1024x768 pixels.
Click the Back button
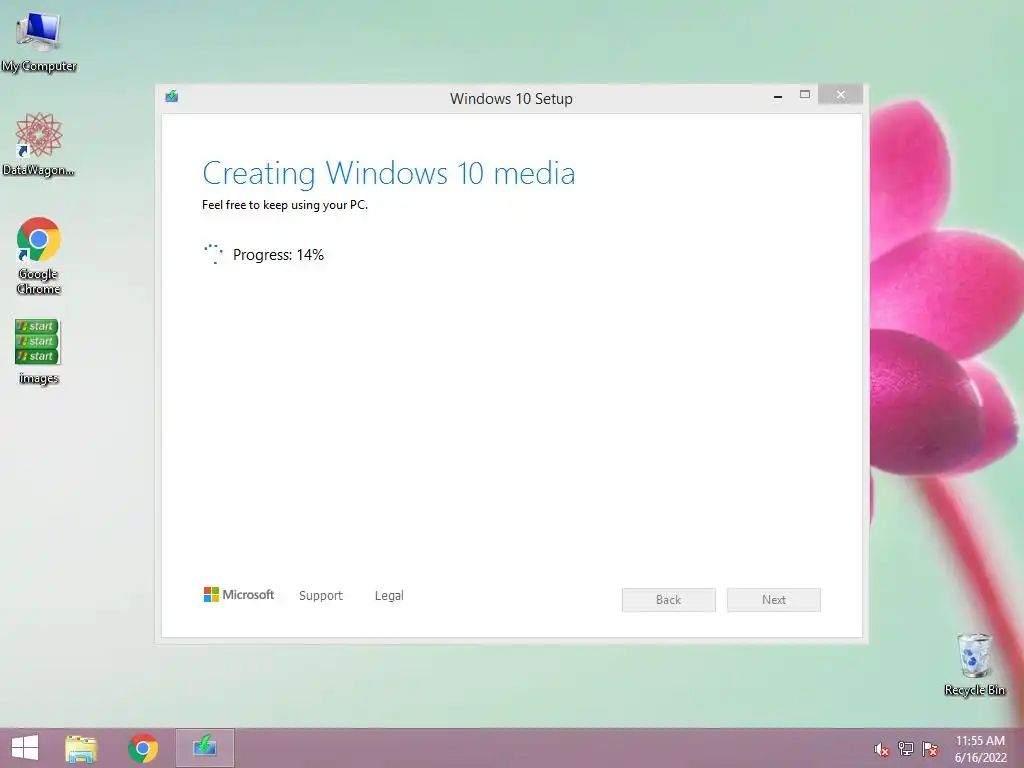[669, 600]
